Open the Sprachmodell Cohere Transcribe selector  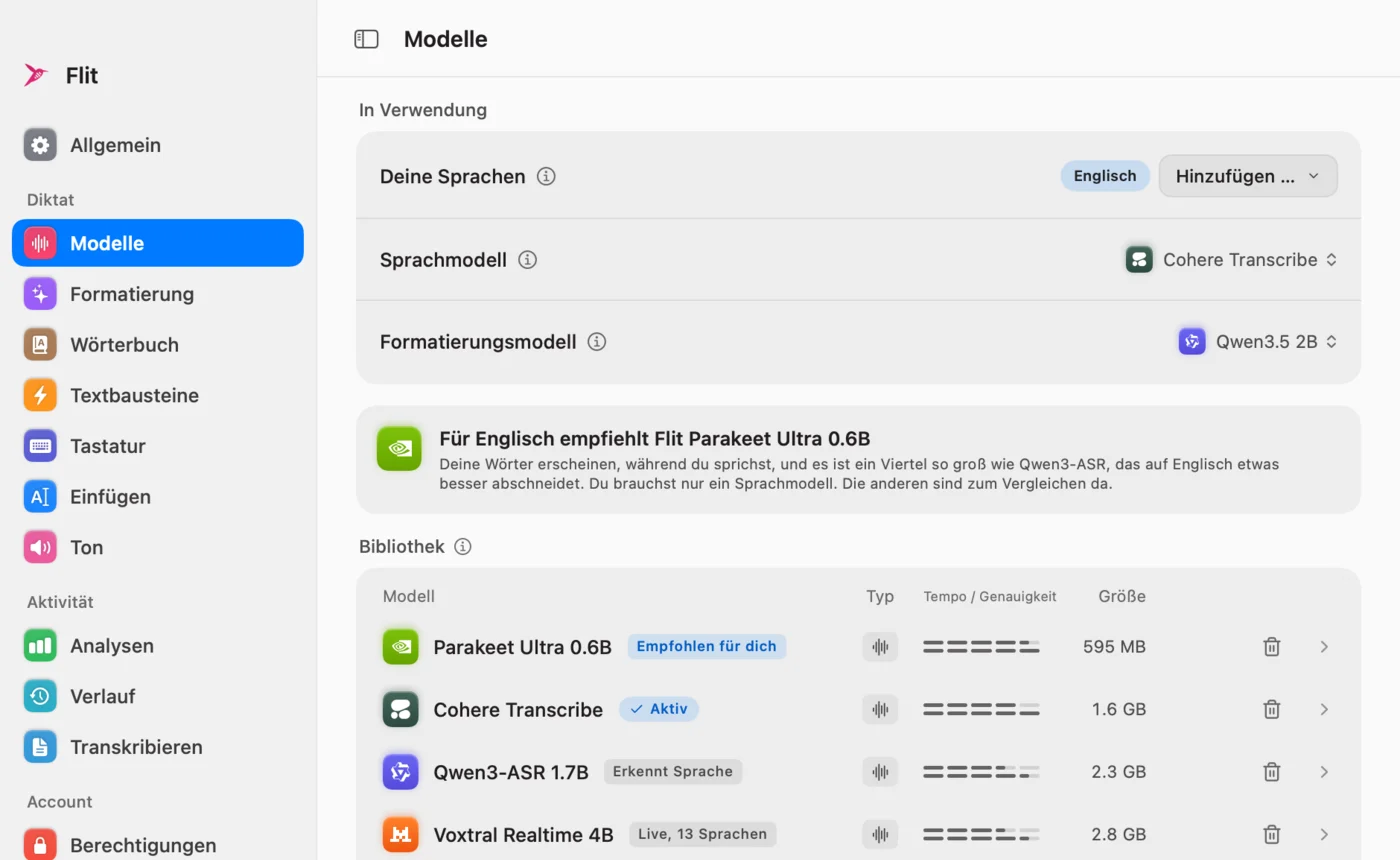[1231, 260]
